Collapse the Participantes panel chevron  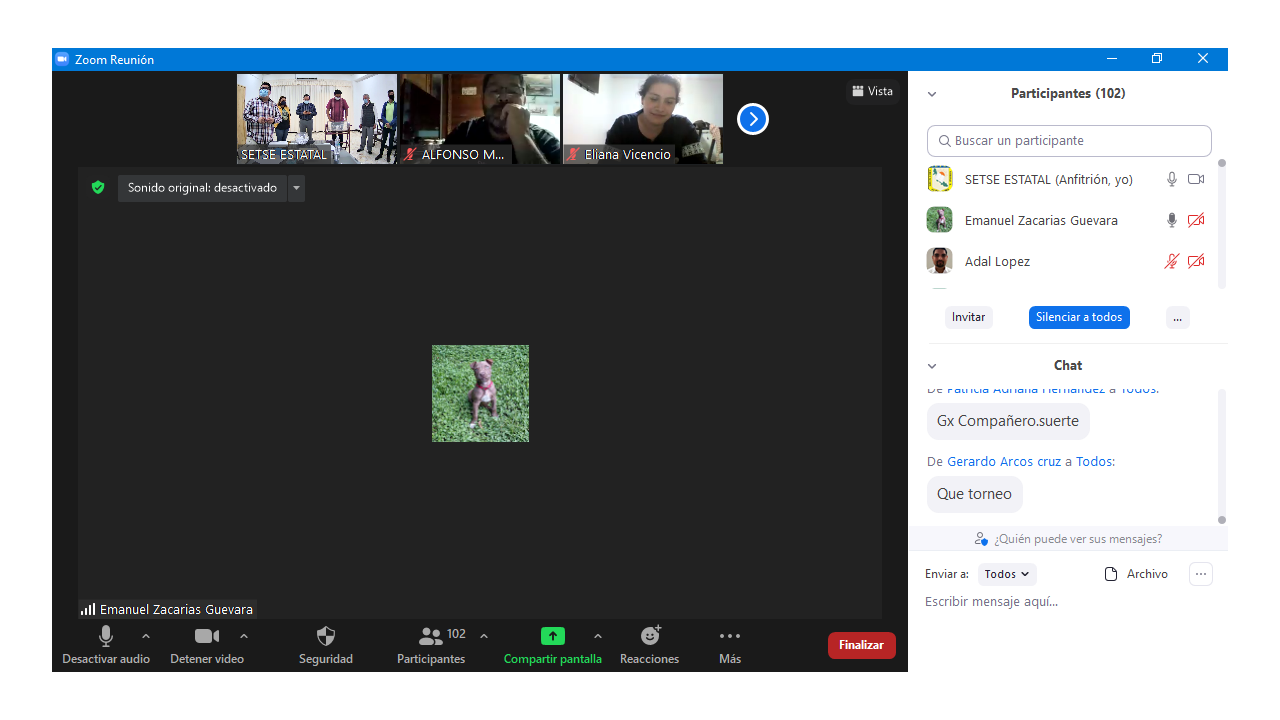point(932,94)
